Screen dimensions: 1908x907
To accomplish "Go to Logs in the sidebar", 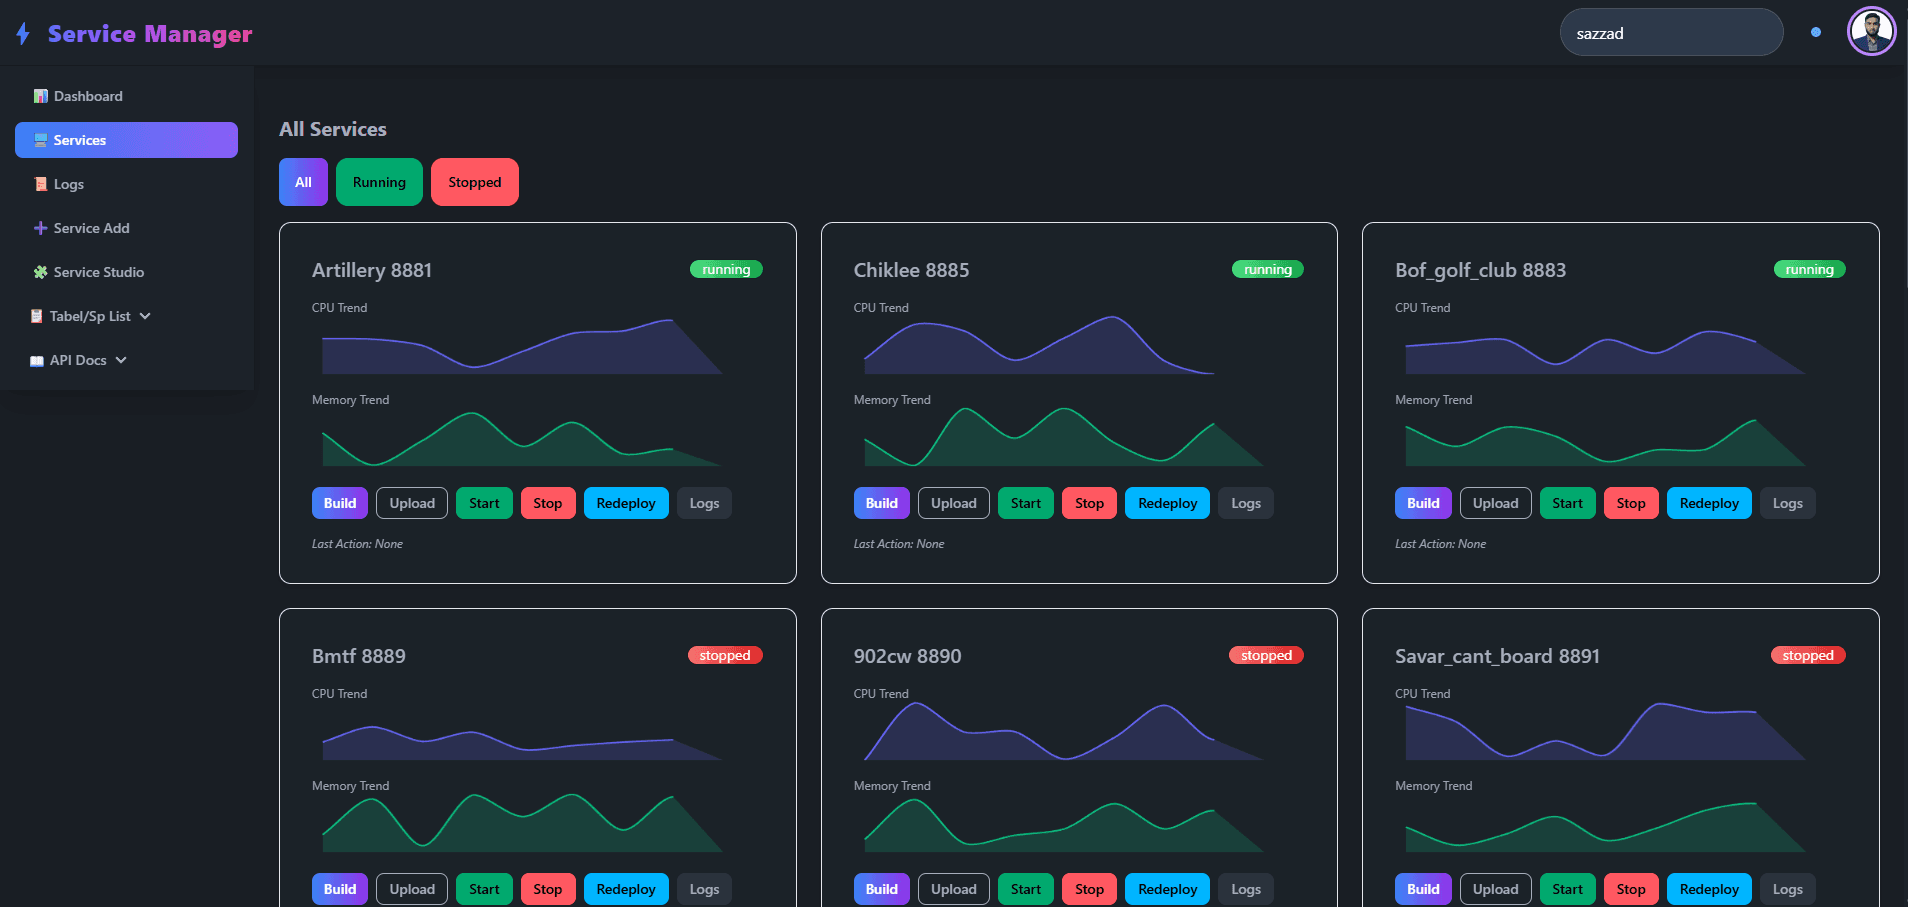I will [x=126, y=184].
